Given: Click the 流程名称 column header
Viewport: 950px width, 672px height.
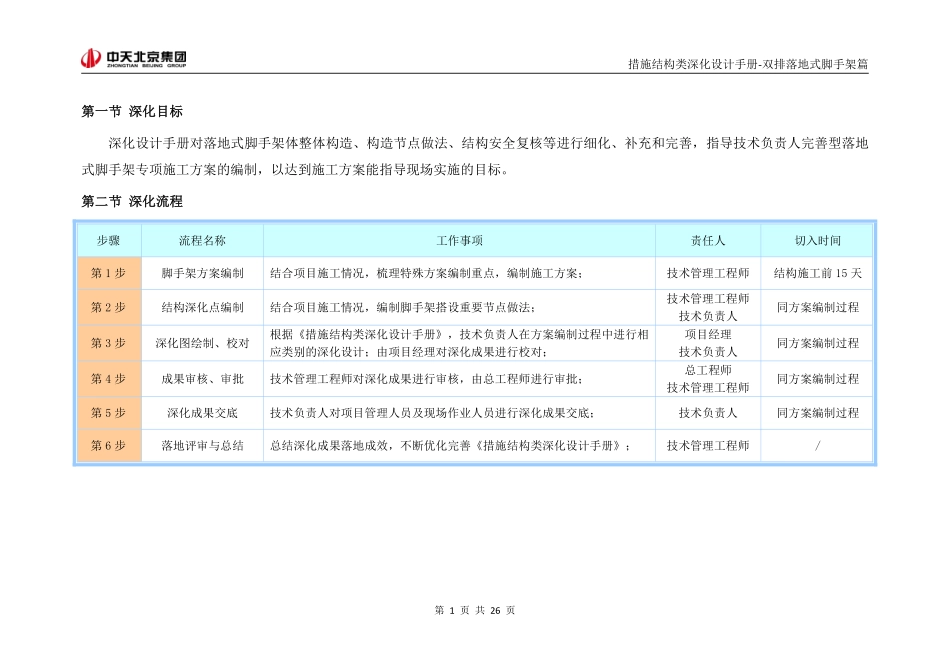Looking at the screenshot, I should pos(202,238).
